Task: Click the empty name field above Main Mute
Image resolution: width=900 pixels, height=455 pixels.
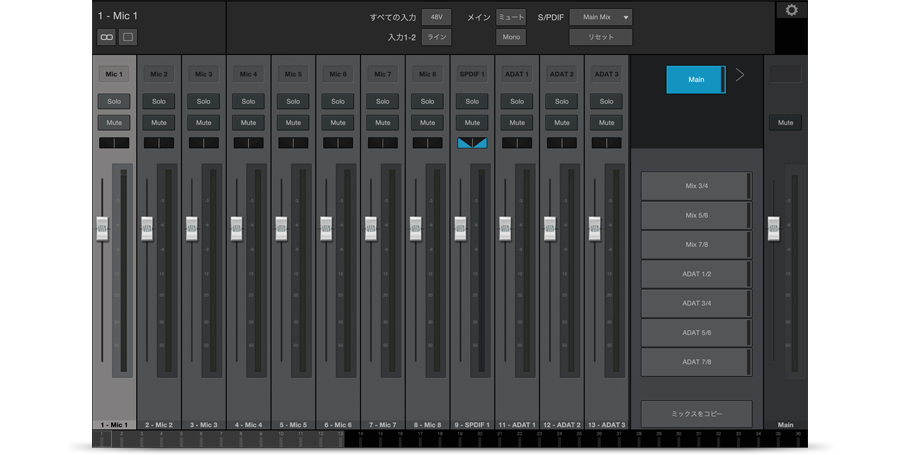Action: pyautogui.click(x=785, y=74)
